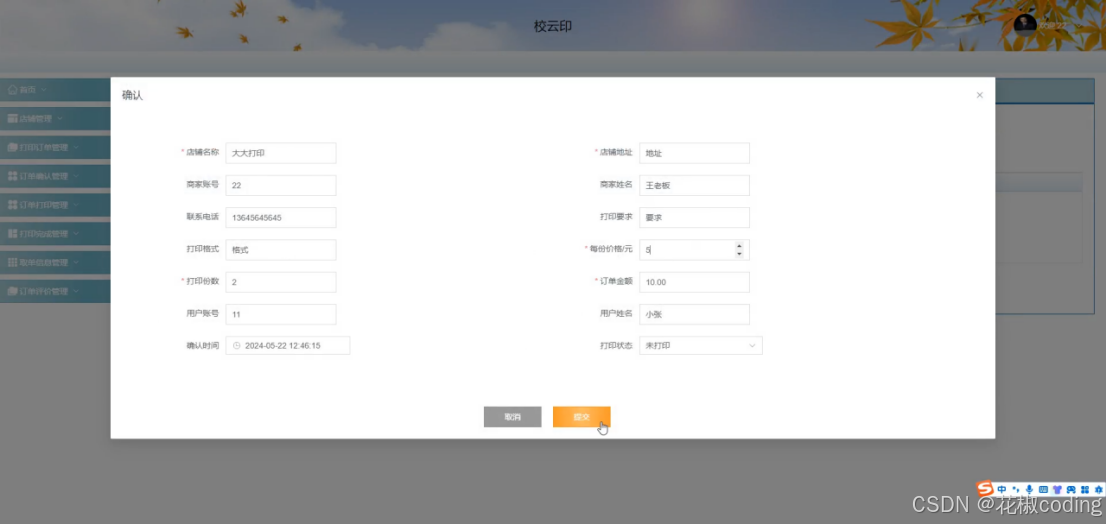The height and width of the screenshot is (525, 1106).
Task: Click the 打印格式 input field
Action: tap(281, 250)
